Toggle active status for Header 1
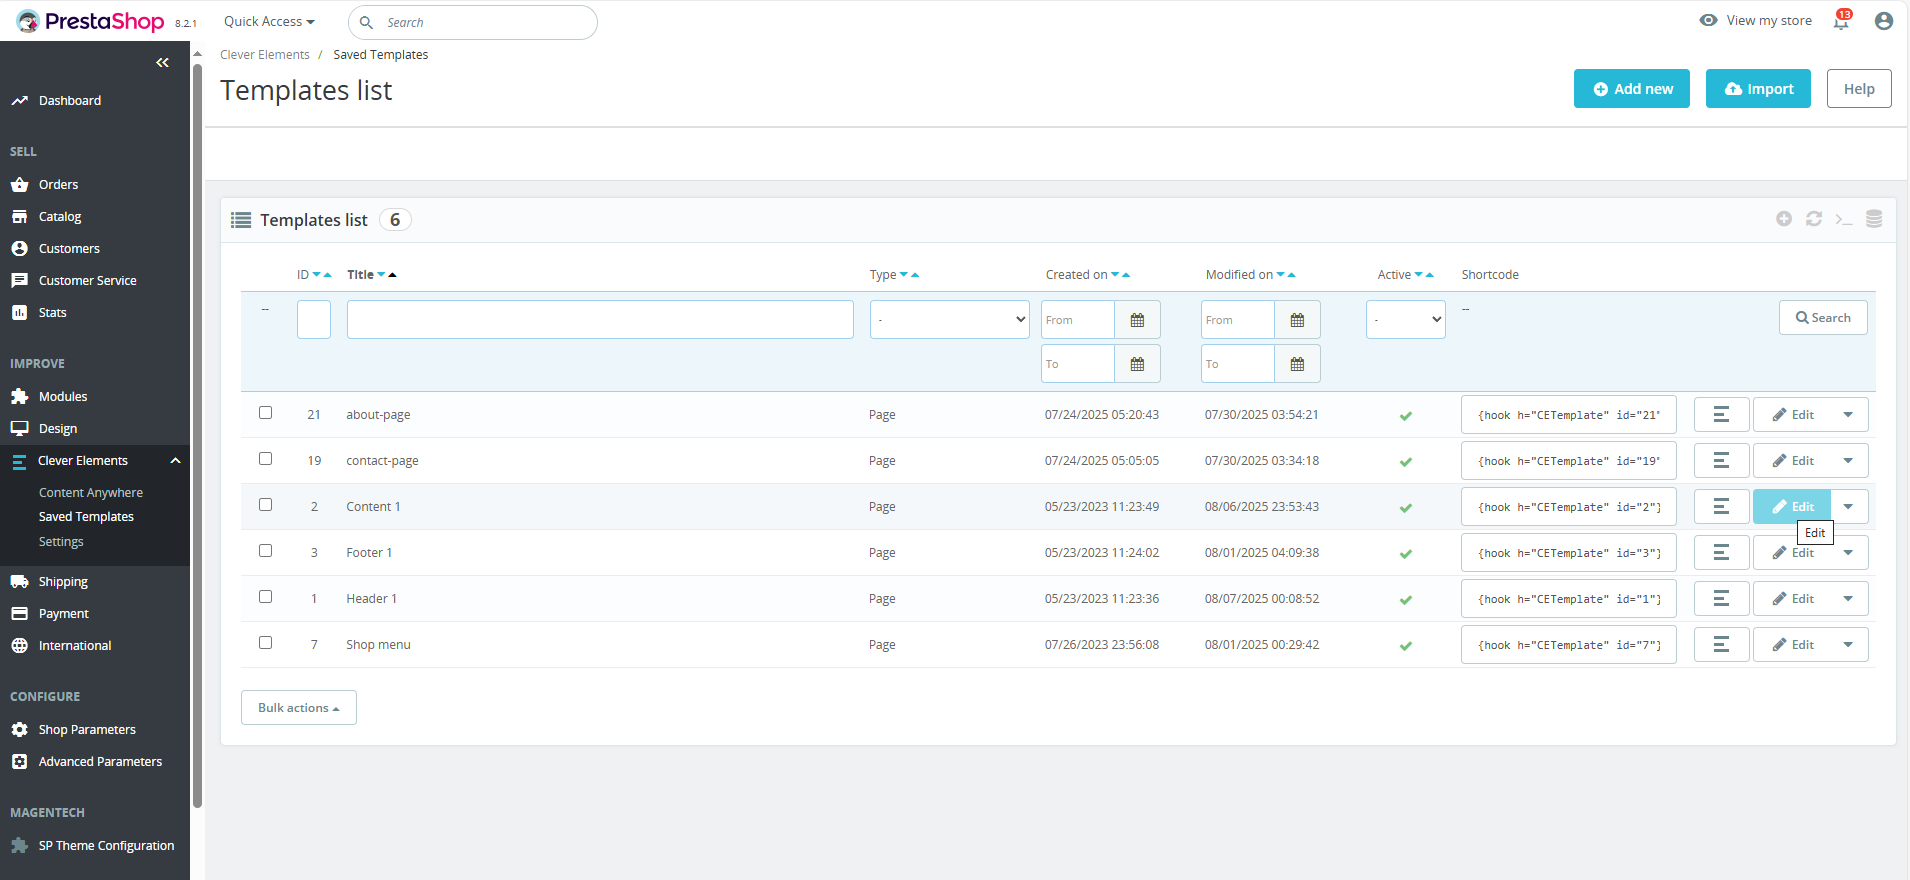 tap(1405, 600)
